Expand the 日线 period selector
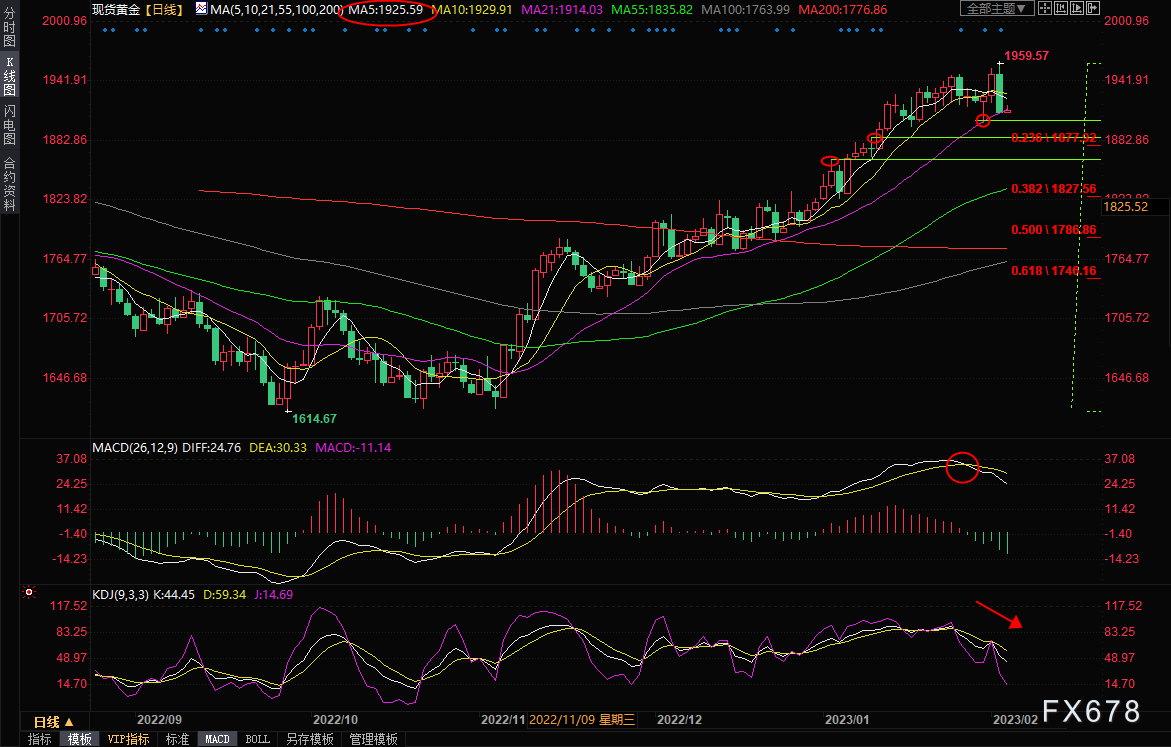Screen dimensions: 1171x747 pyautogui.click(x=53, y=721)
